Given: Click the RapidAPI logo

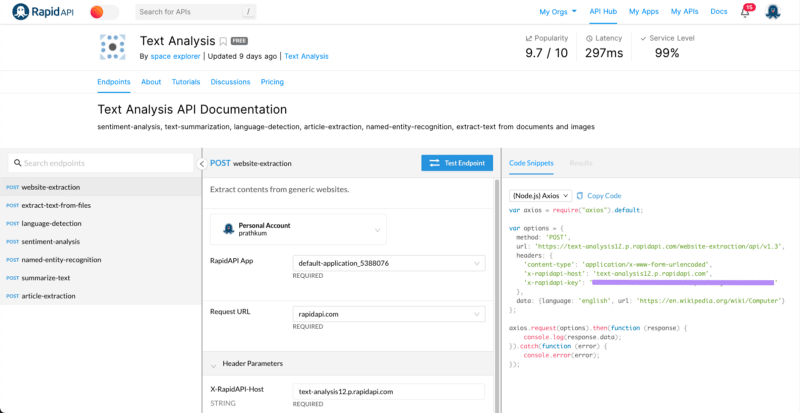Looking at the screenshot, I should [x=43, y=11].
